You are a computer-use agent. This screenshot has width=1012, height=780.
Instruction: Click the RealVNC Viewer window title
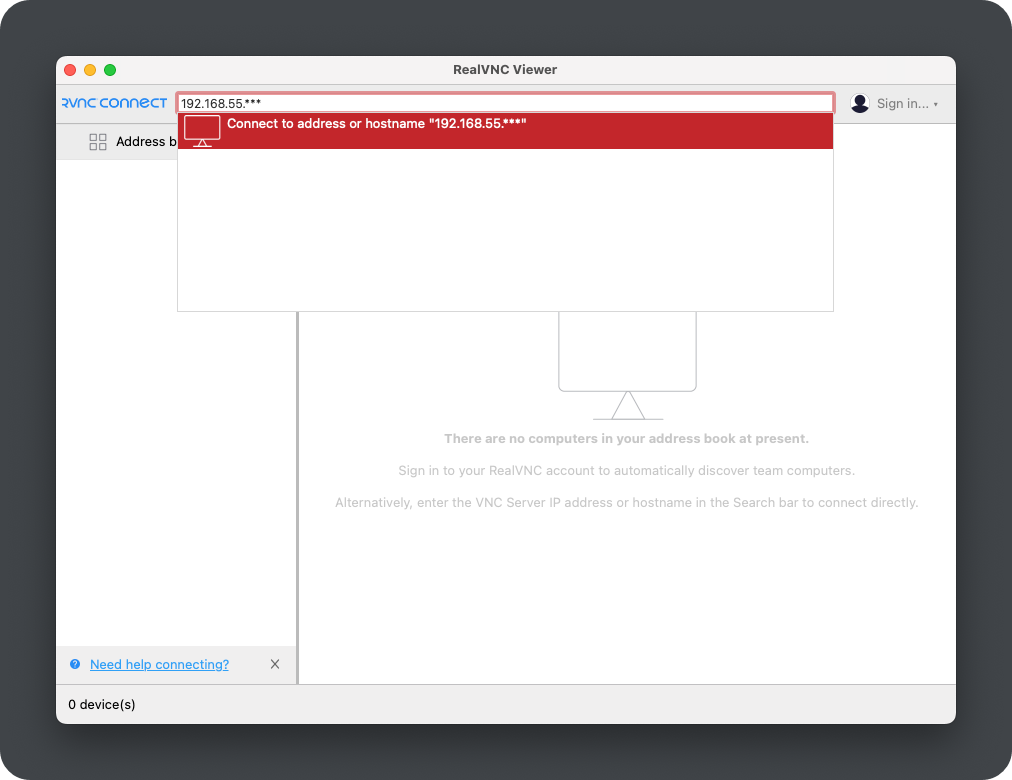click(x=505, y=70)
